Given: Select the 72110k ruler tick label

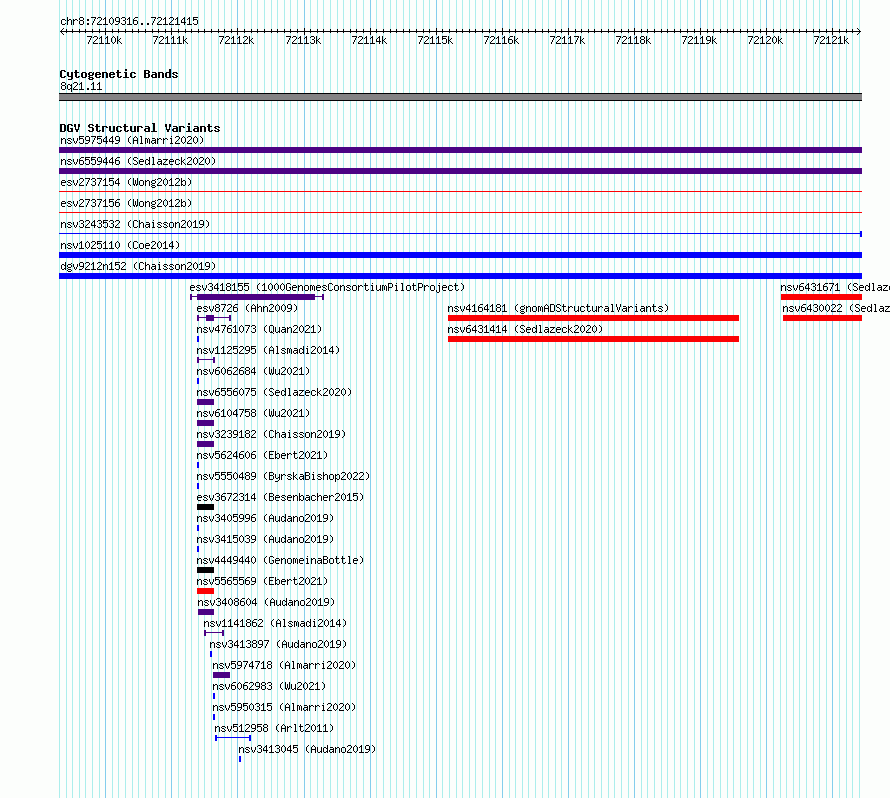Looking at the screenshot, I should pos(104,40).
